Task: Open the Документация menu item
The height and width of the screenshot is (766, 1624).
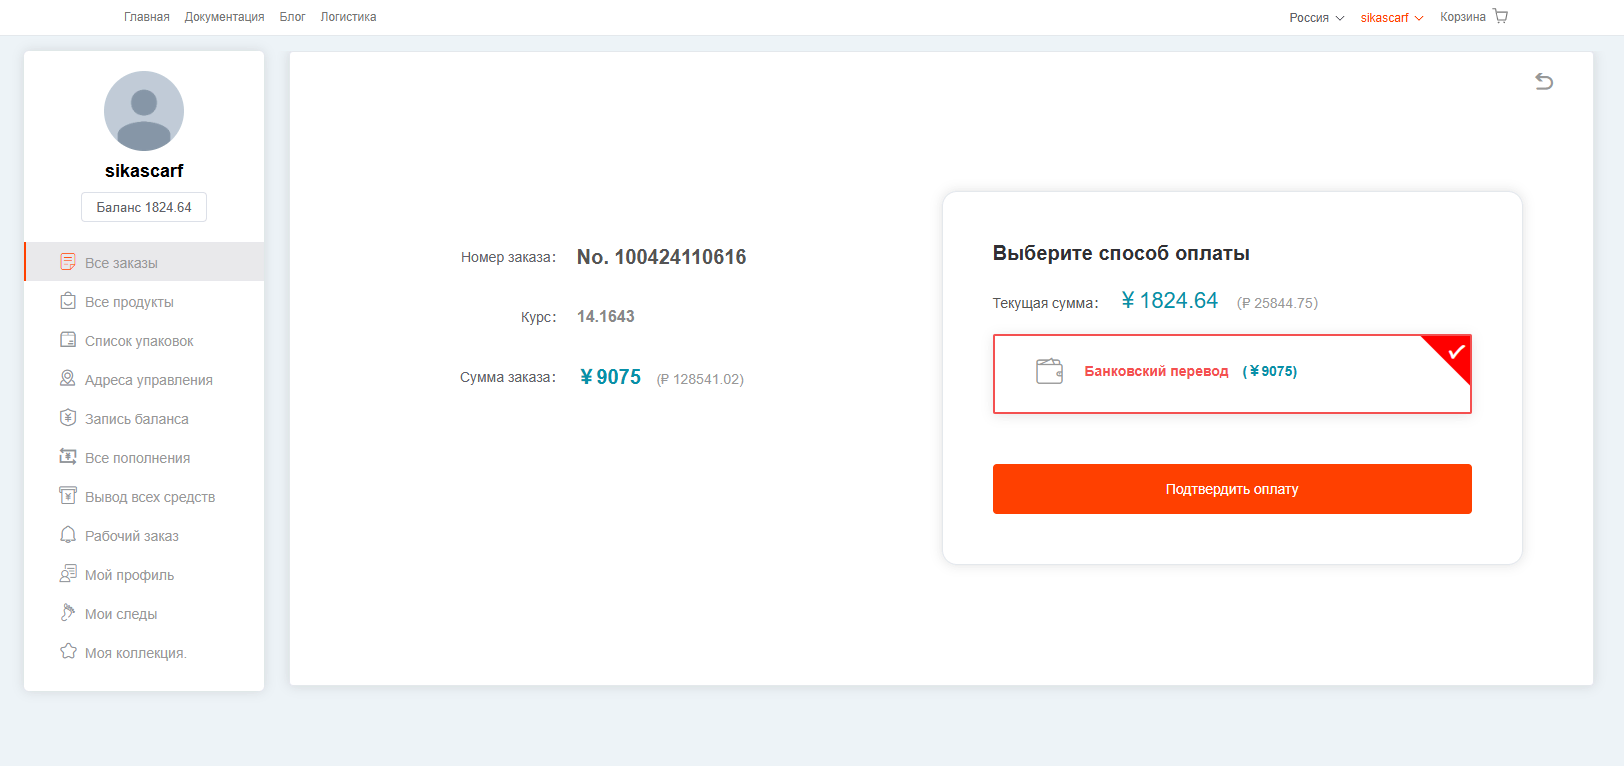Action: click(224, 17)
